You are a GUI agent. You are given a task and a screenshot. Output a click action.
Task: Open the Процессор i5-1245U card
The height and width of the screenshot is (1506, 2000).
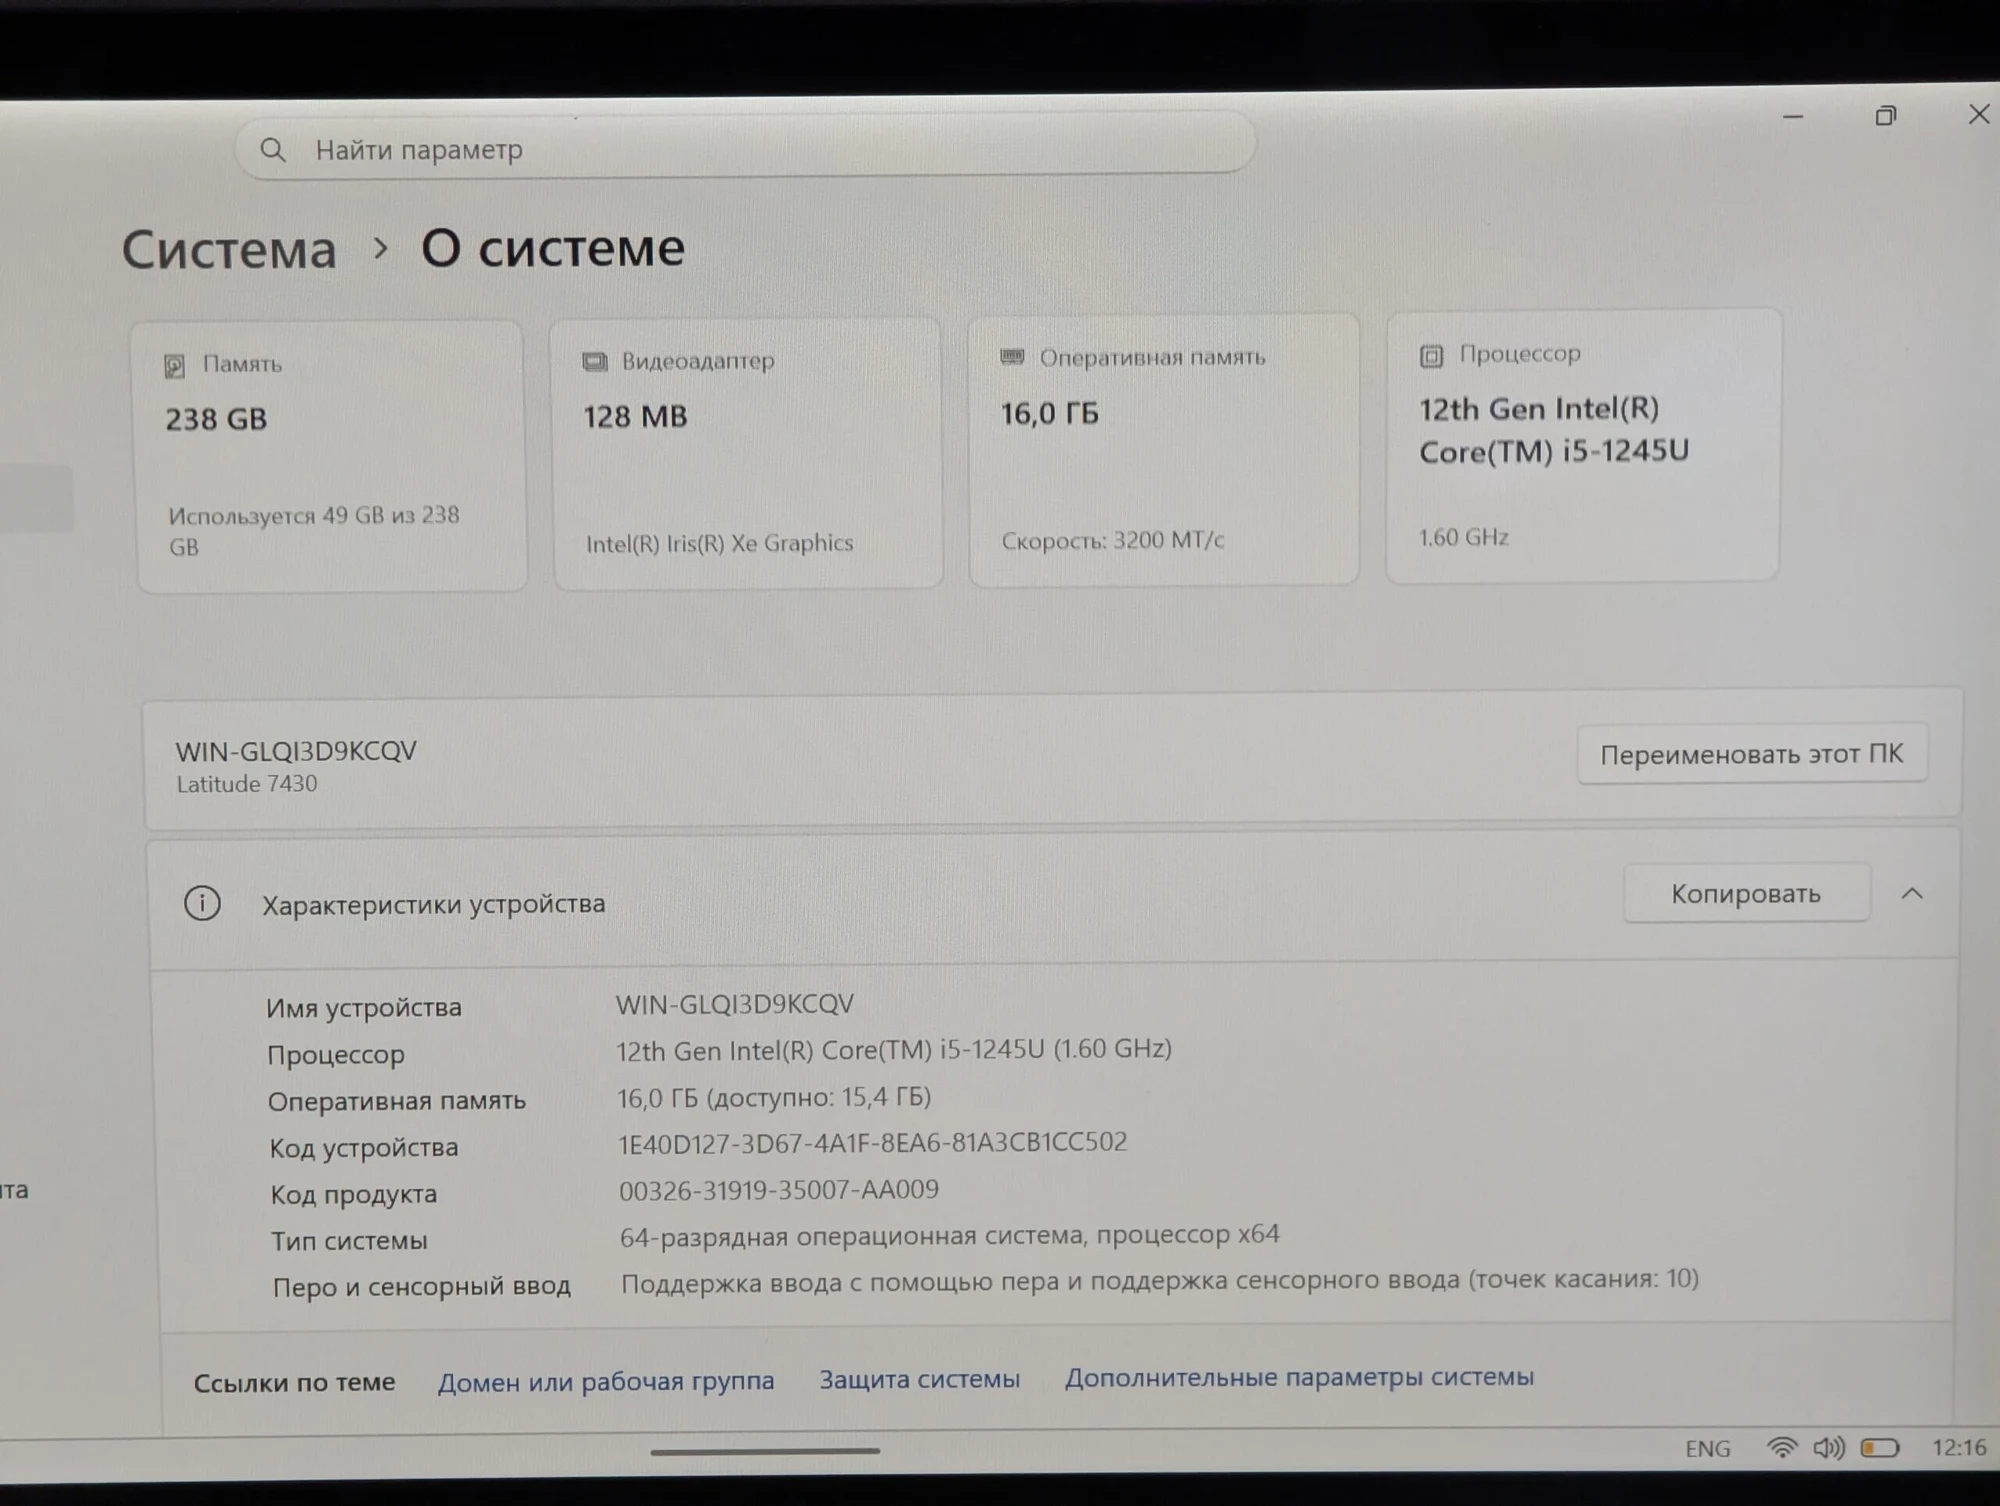coord(1583,445)
